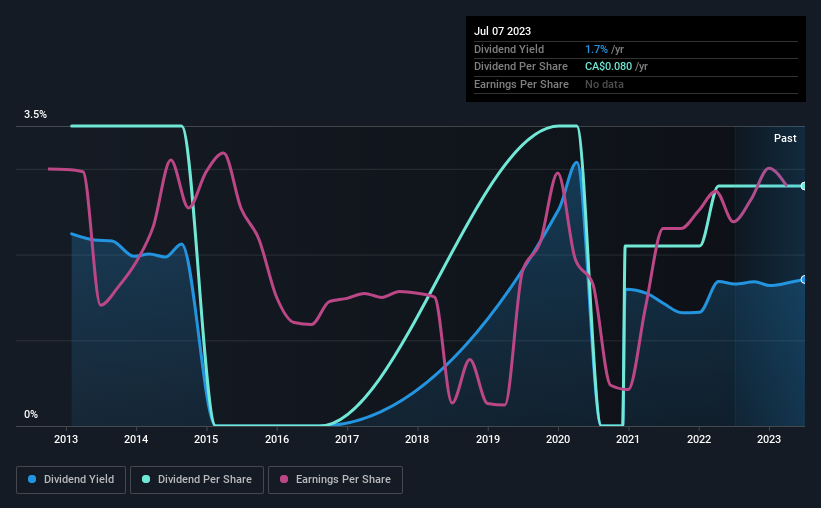Toggle the Earnings Per Share legend button
Image resolution: width=821 pixels, height=508 pixels.
335,480
